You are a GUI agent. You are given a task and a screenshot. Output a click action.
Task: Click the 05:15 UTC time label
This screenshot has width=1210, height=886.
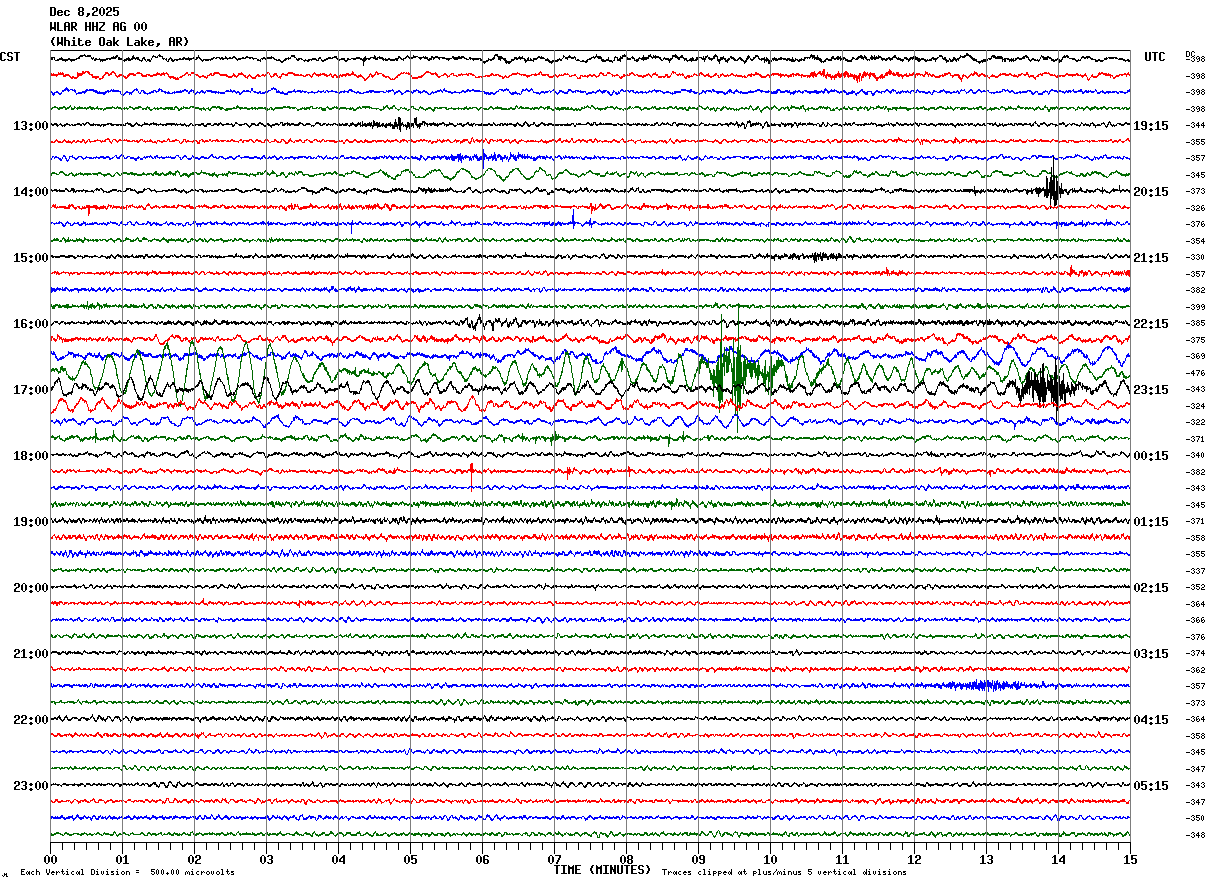click(x=1151, y=786)
